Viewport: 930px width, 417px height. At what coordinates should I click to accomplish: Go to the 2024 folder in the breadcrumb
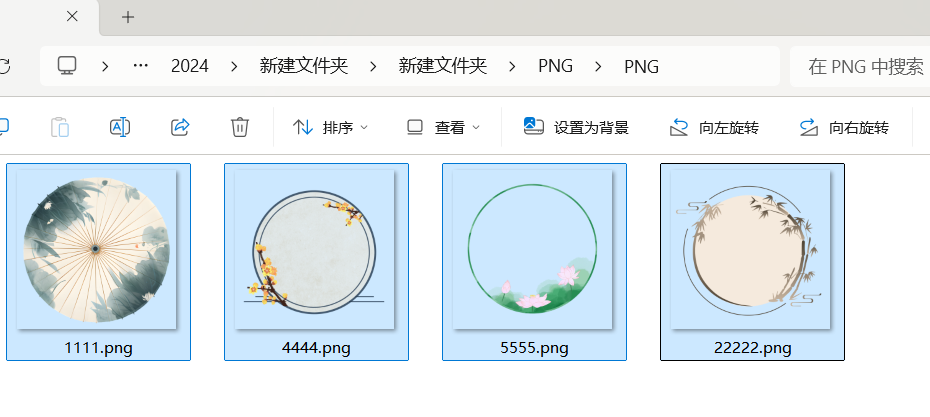click(x=190, y=66)
